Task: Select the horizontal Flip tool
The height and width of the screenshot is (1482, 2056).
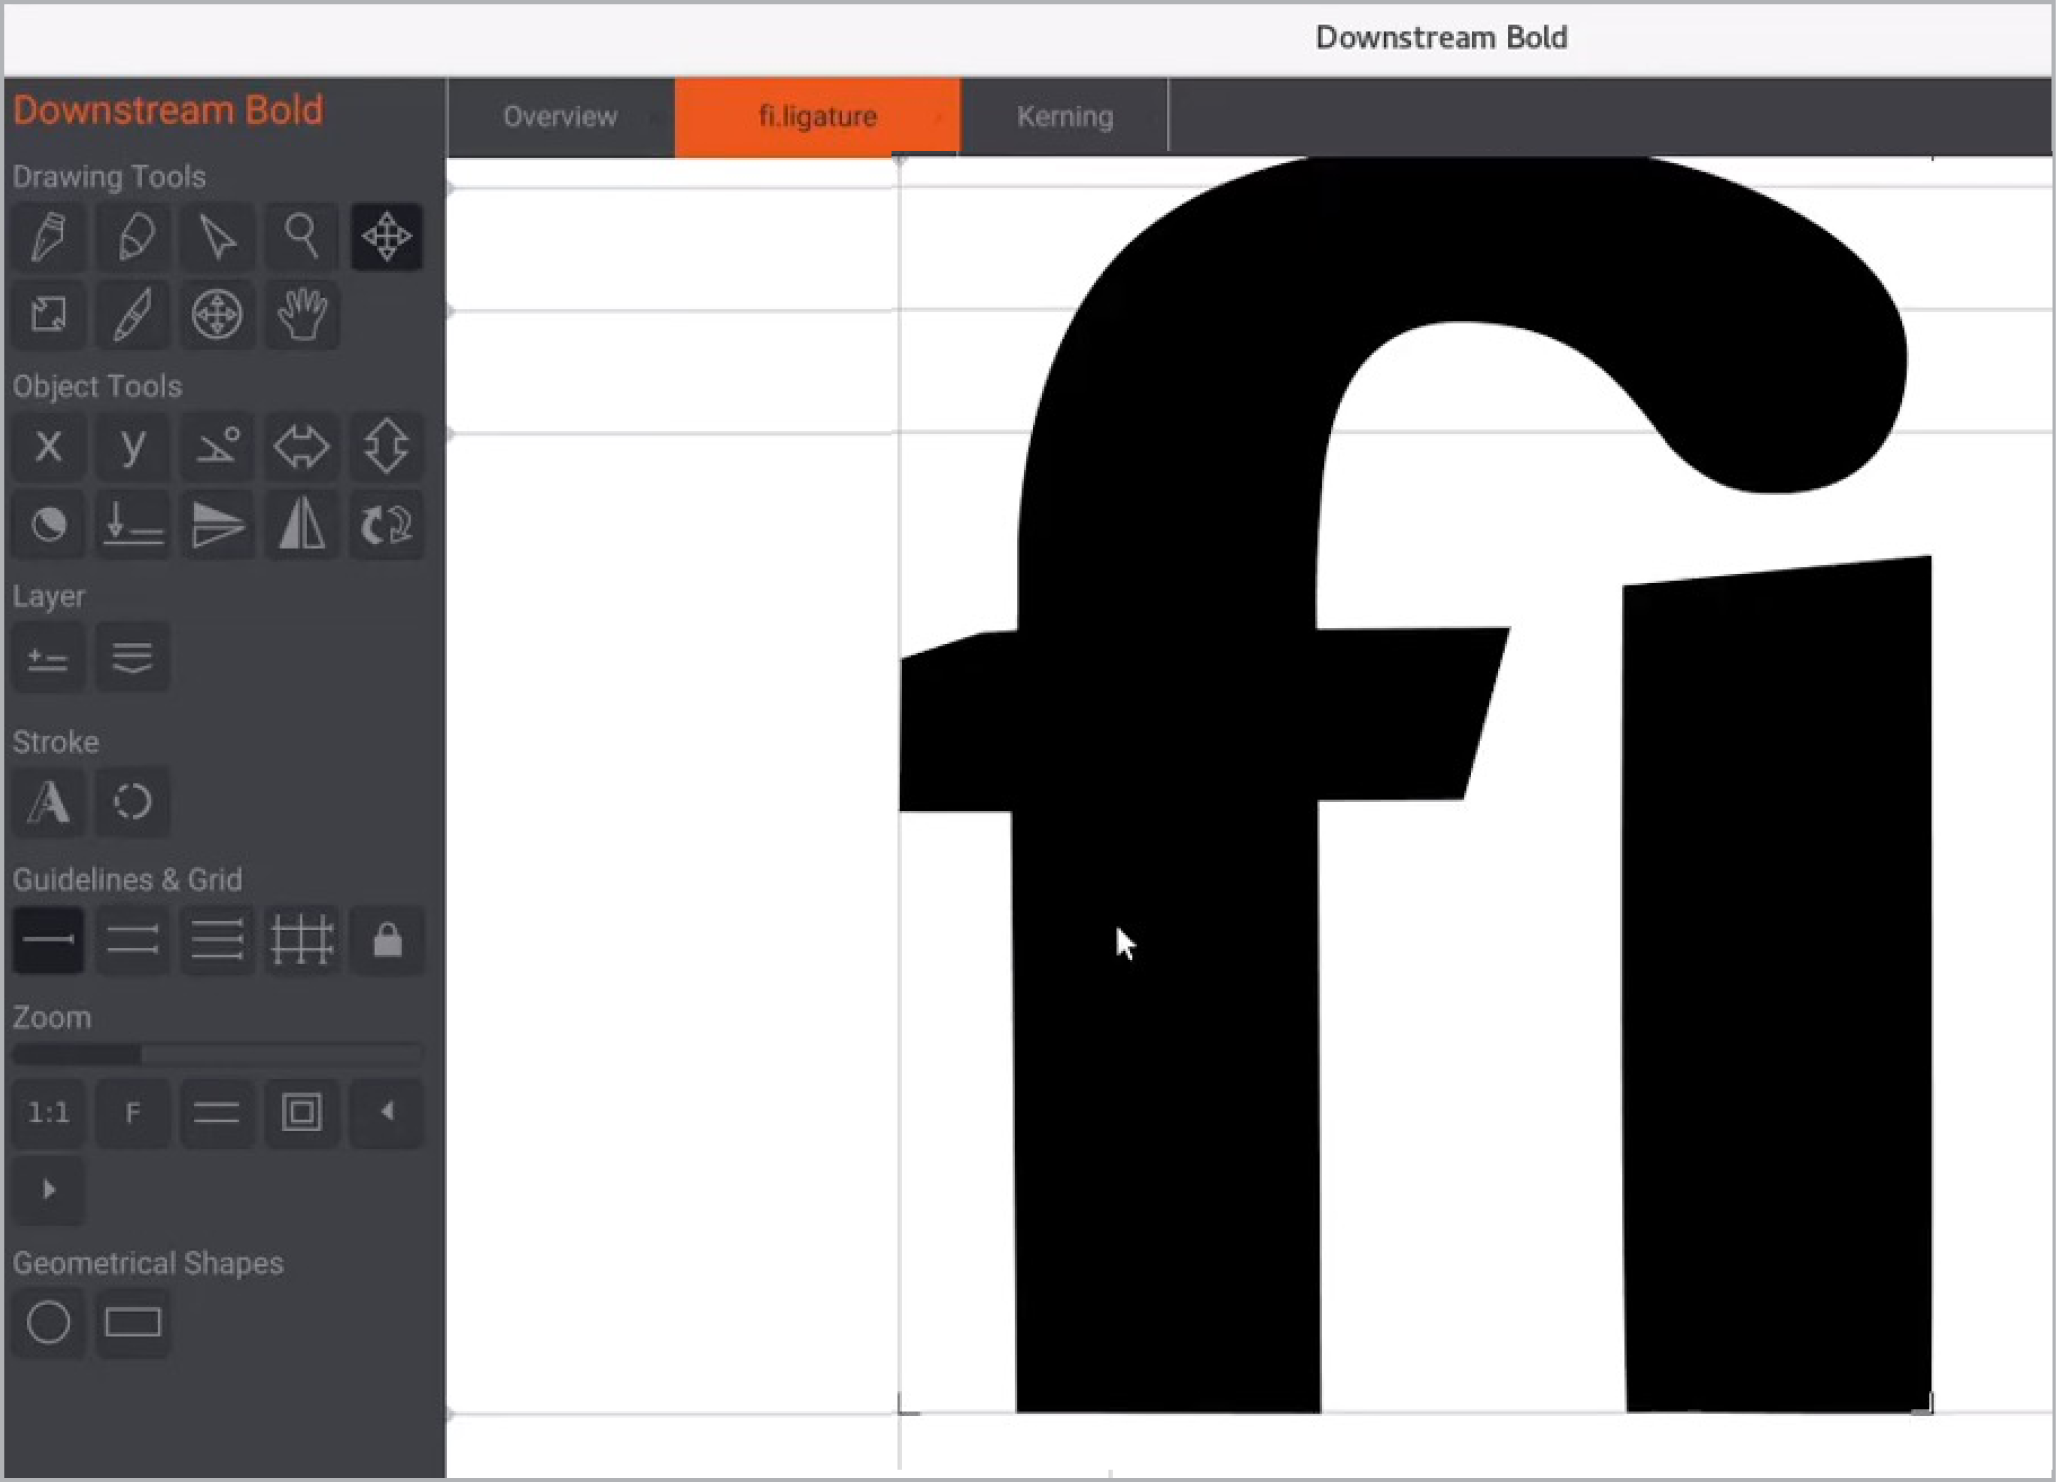Action: coord(301,525)
